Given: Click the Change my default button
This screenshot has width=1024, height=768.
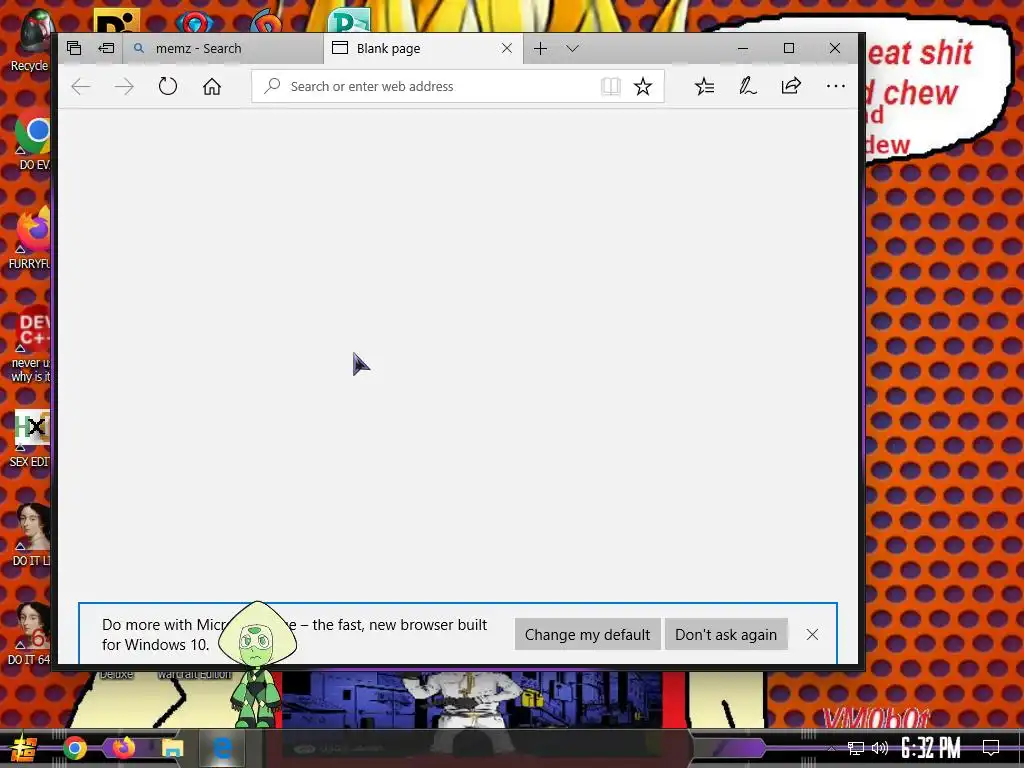Looking at the screenshot, I should [587, 635].
